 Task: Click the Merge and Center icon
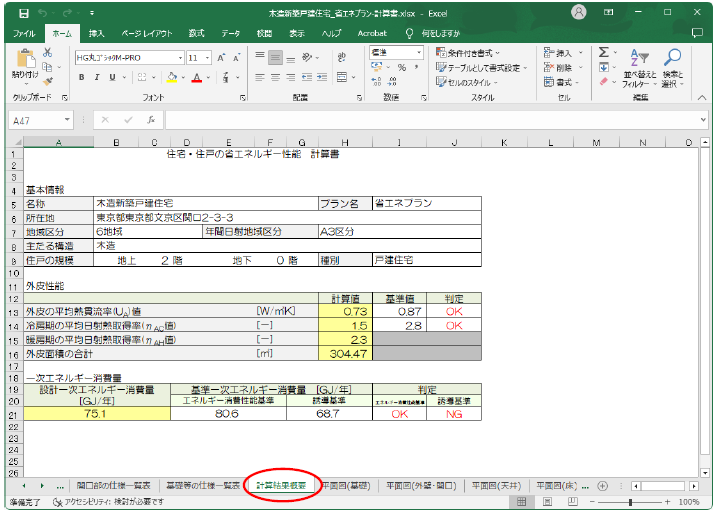342,77
